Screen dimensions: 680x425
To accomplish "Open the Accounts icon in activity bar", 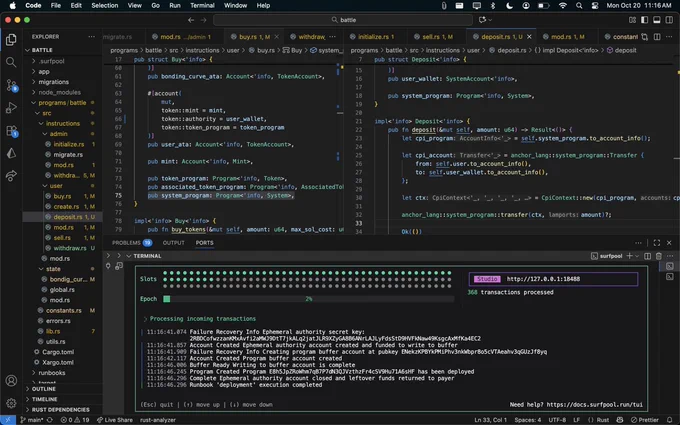I will [x=11, y=380].
